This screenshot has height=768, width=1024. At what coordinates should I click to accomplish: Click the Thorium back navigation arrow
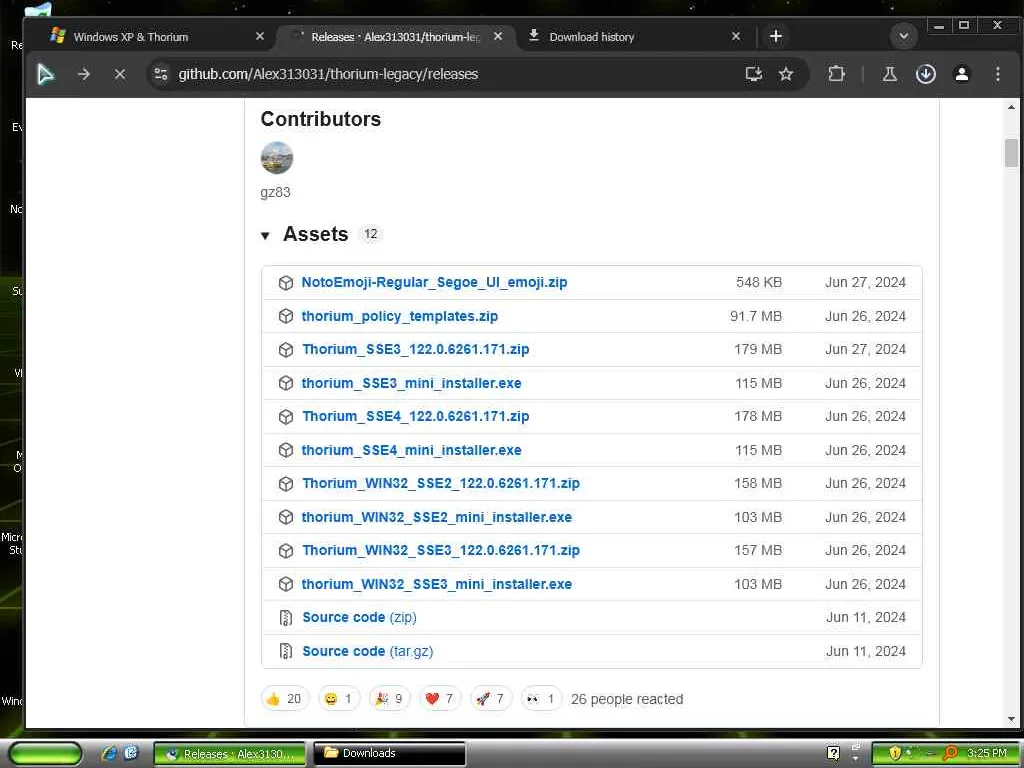[46, 74]
